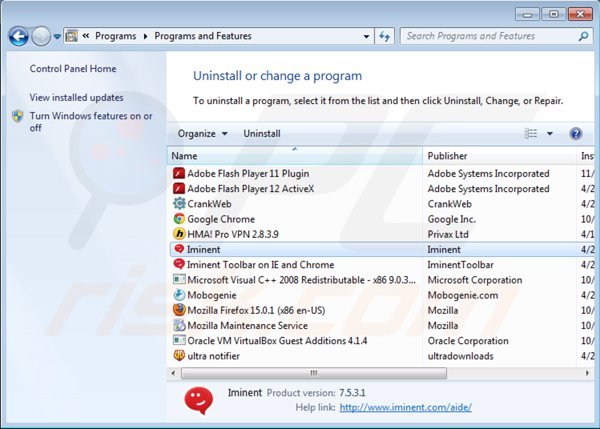The width and height of the screenshot is (600, 429).
Task: Open View installed updates link
Action: click(77, 98)
